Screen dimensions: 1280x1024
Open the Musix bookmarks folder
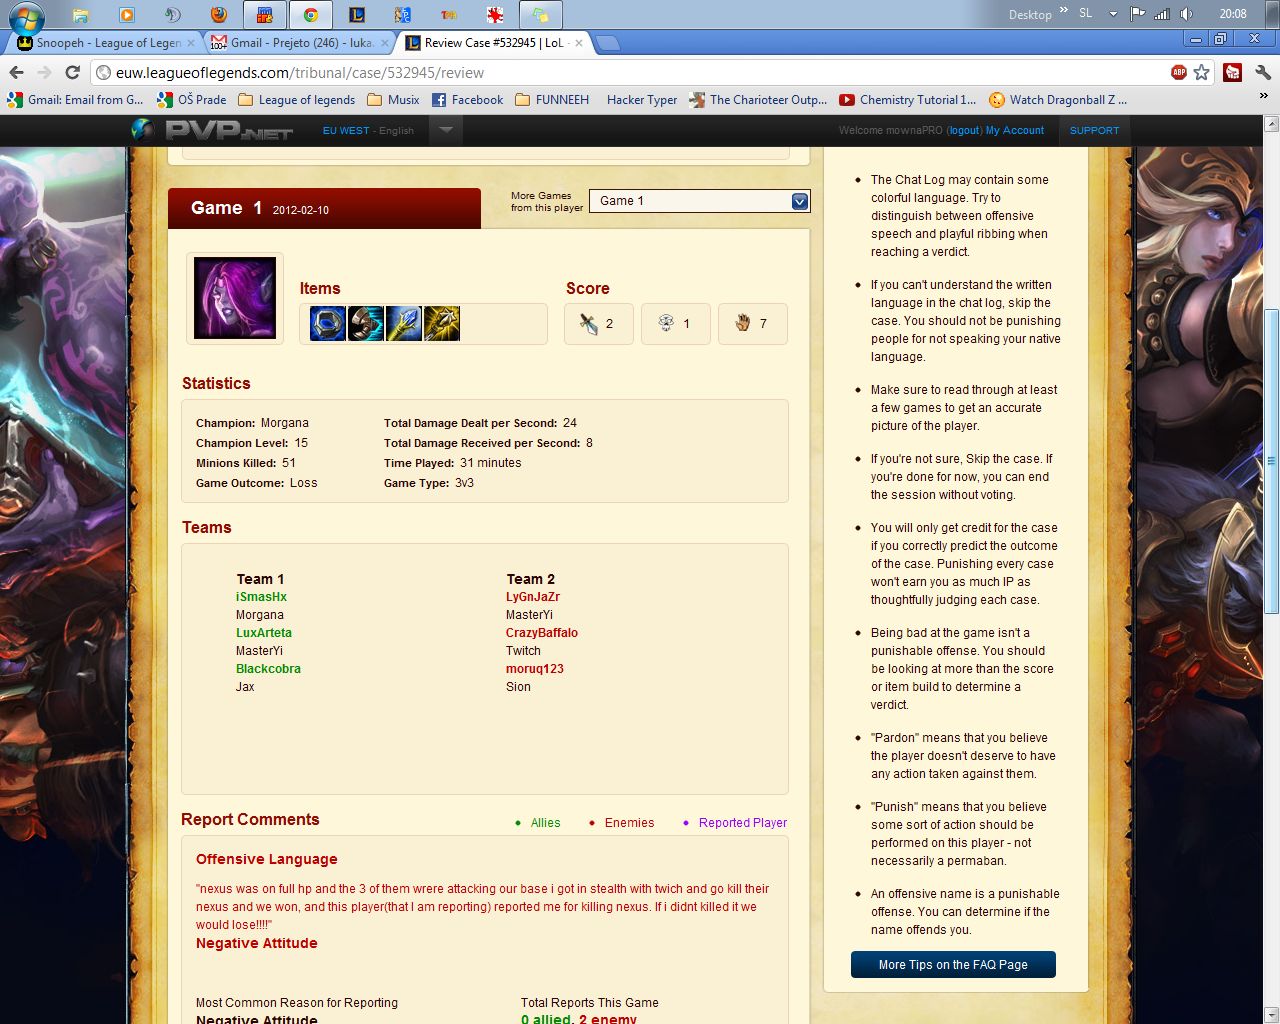(393, 100)
